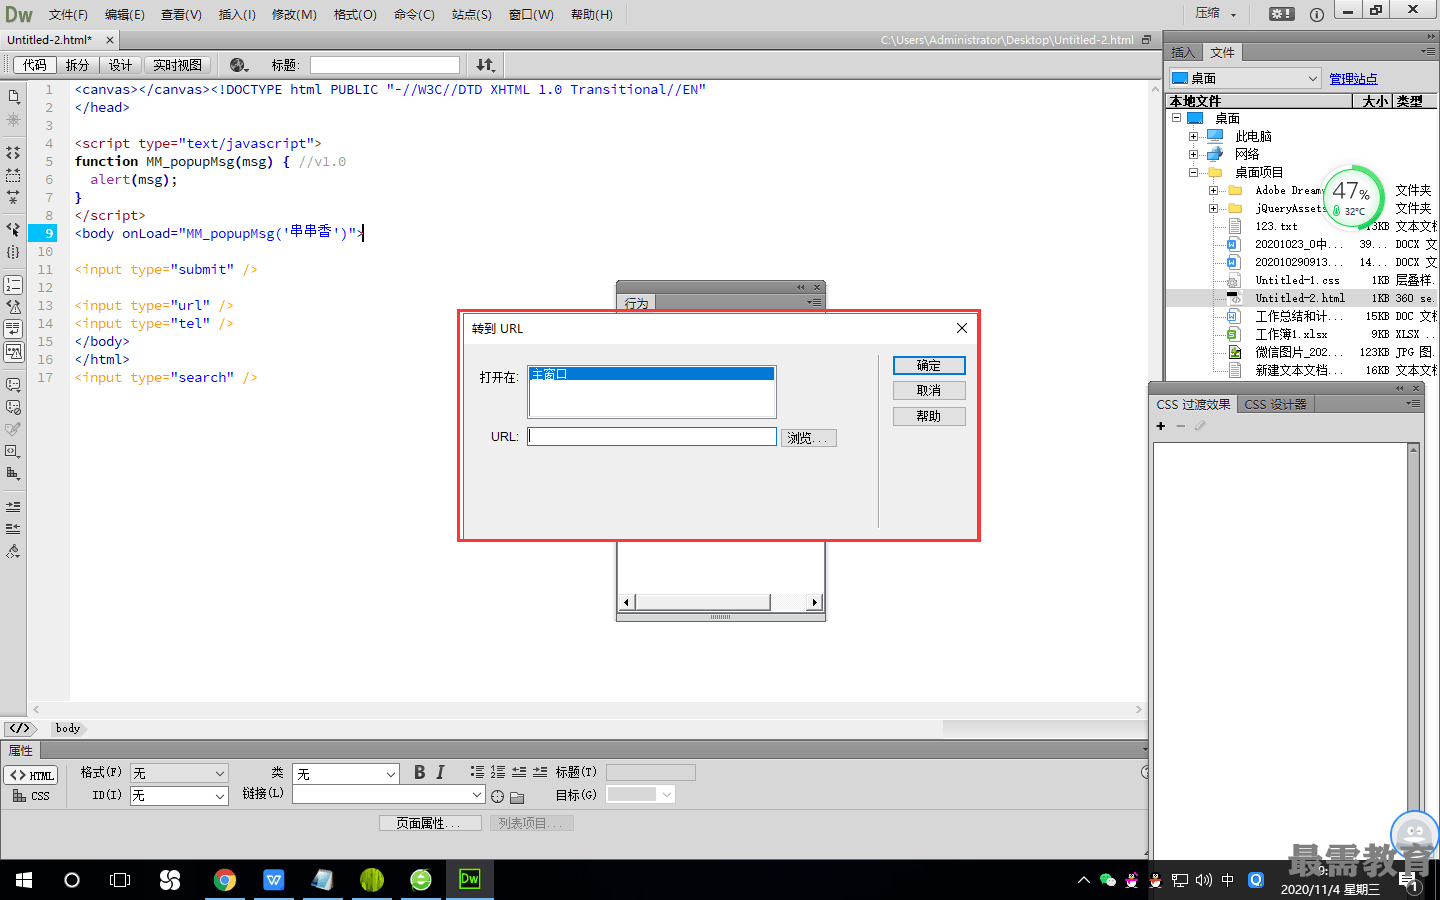Toggle line numbers icon in coding toolbar
The width and height of the screenshot is (1440, 900).
13,285
